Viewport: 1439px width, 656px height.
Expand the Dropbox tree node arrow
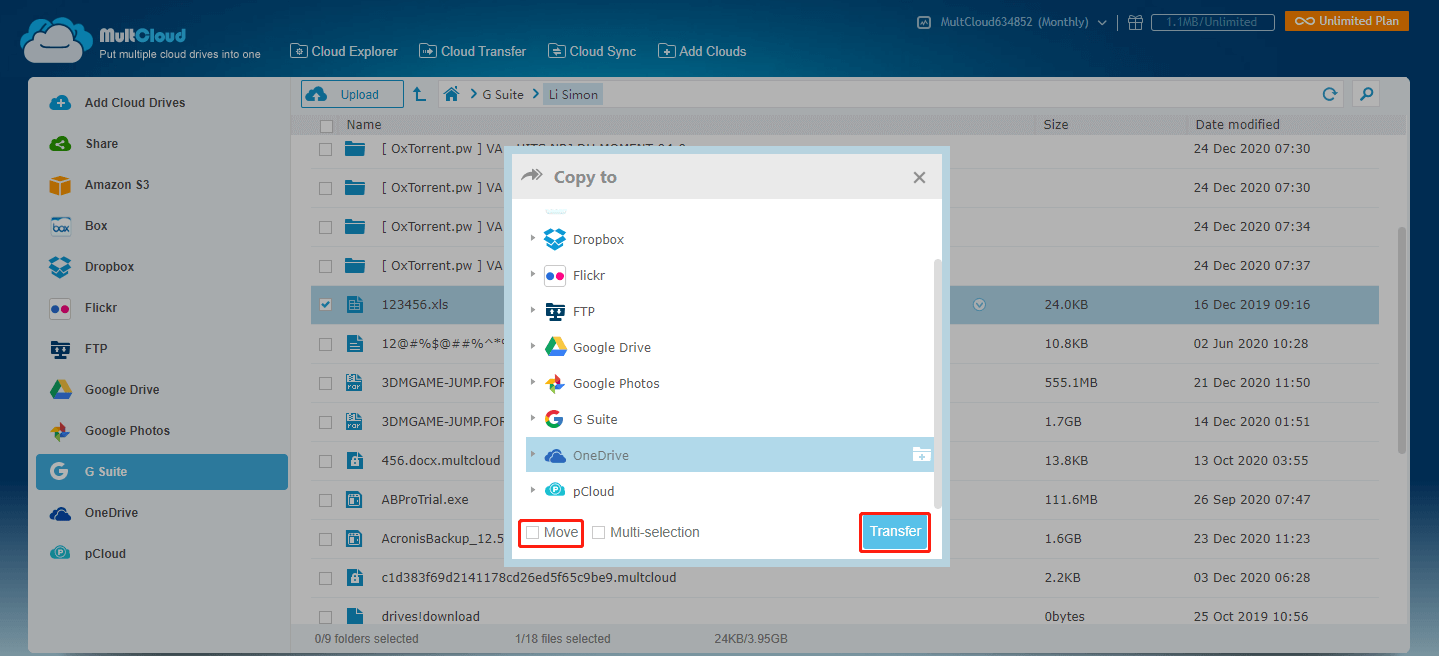coord(533,239)
